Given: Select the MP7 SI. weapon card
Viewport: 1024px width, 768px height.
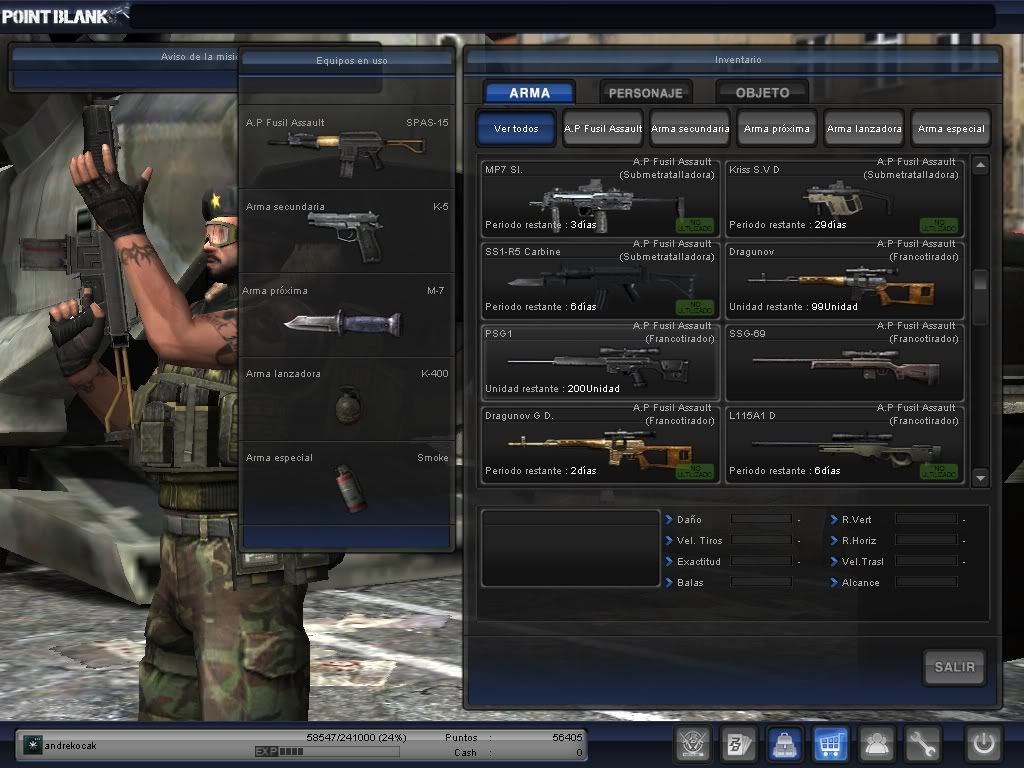Looking at the screenshot, I should tap(600, 197).
